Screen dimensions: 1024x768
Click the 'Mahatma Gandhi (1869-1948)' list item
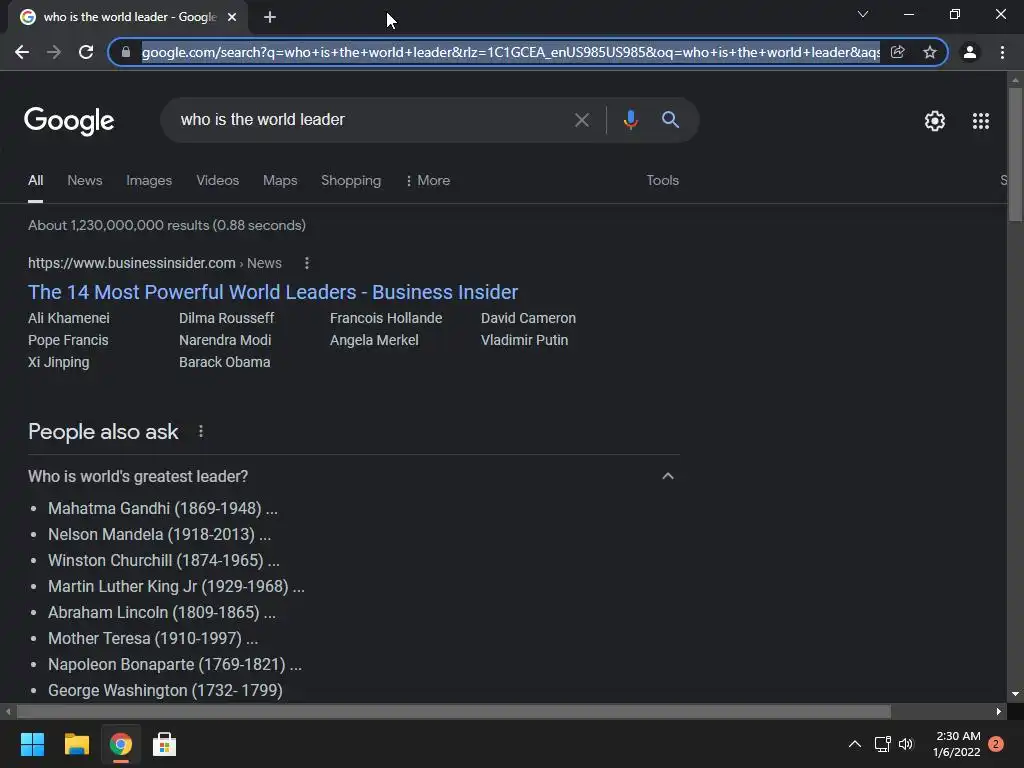(163, 508)
